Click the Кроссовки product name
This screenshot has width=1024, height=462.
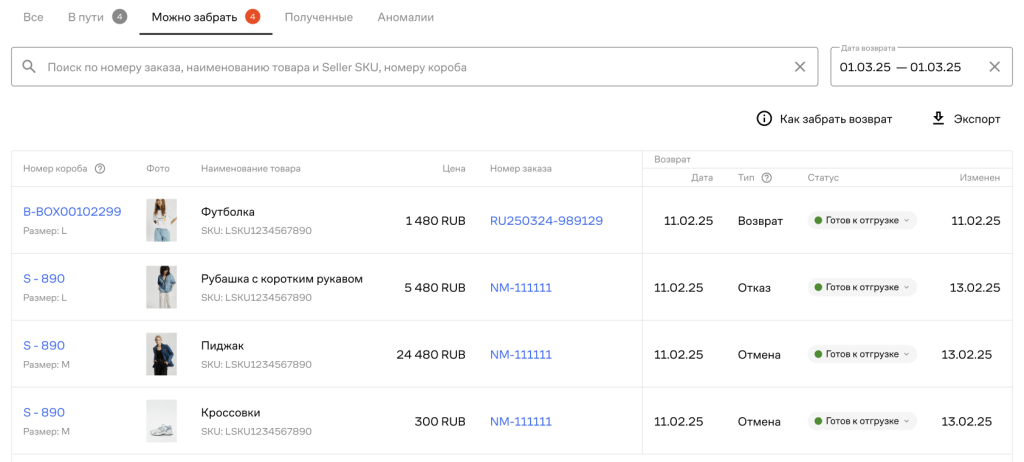pos(231,413)
